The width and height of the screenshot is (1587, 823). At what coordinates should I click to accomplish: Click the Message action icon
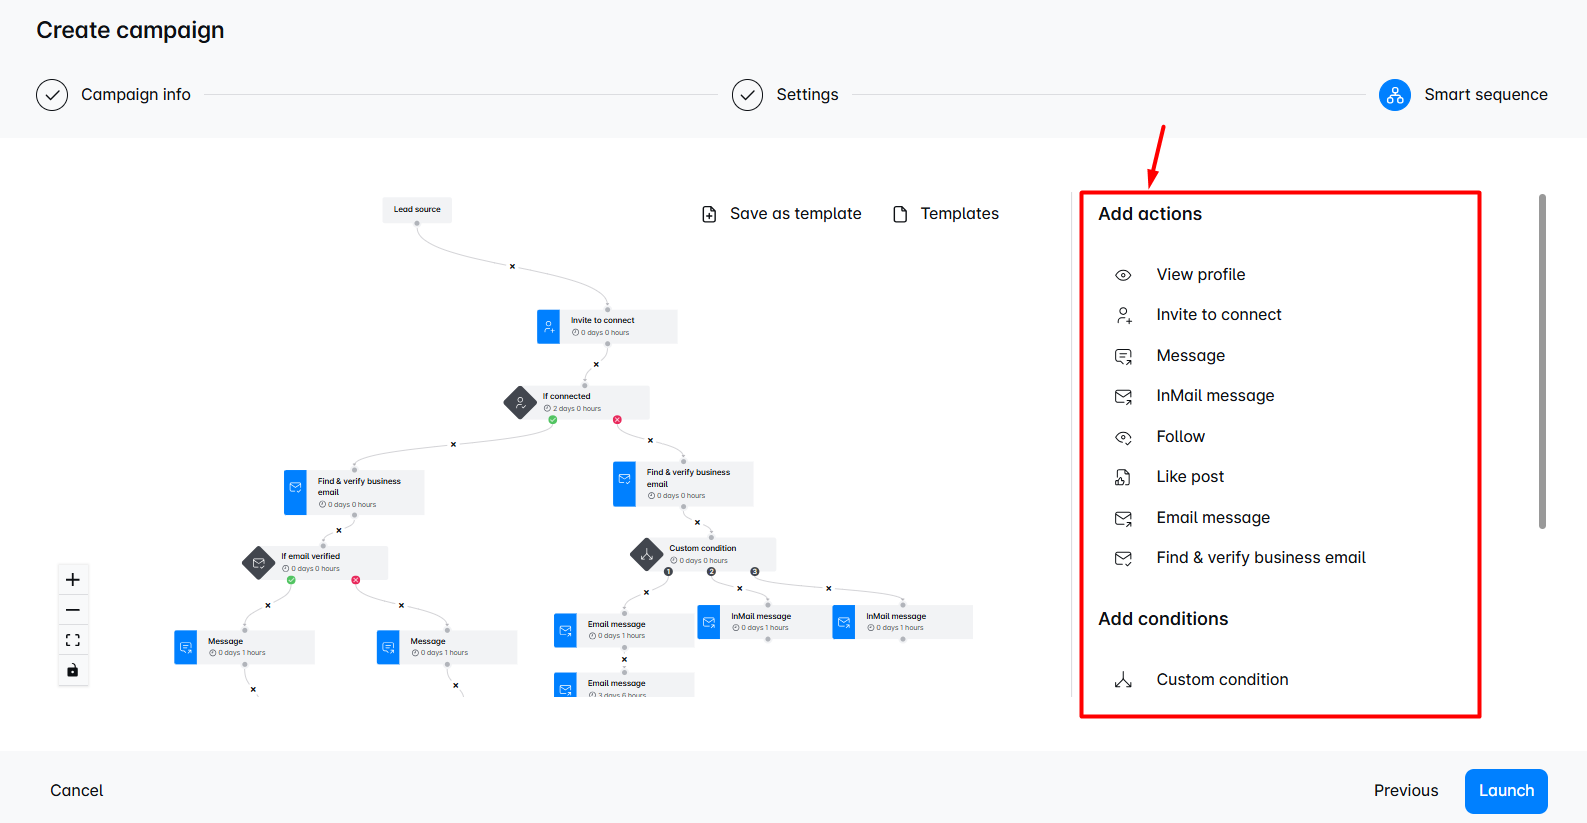pos(1123,356)
